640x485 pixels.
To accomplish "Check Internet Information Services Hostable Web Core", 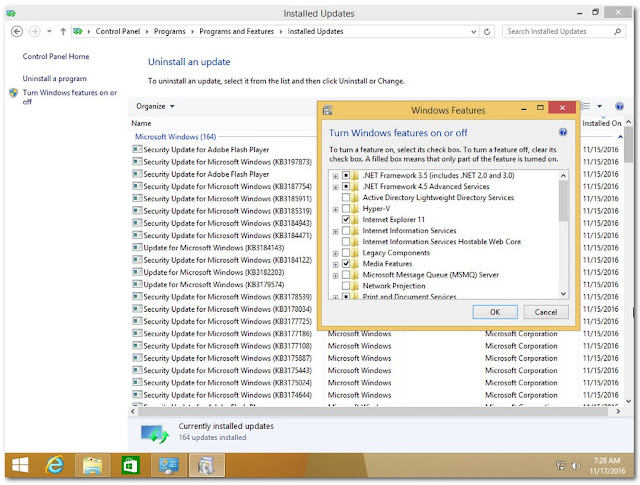I will pyautogui.click(x=346, y=241).
